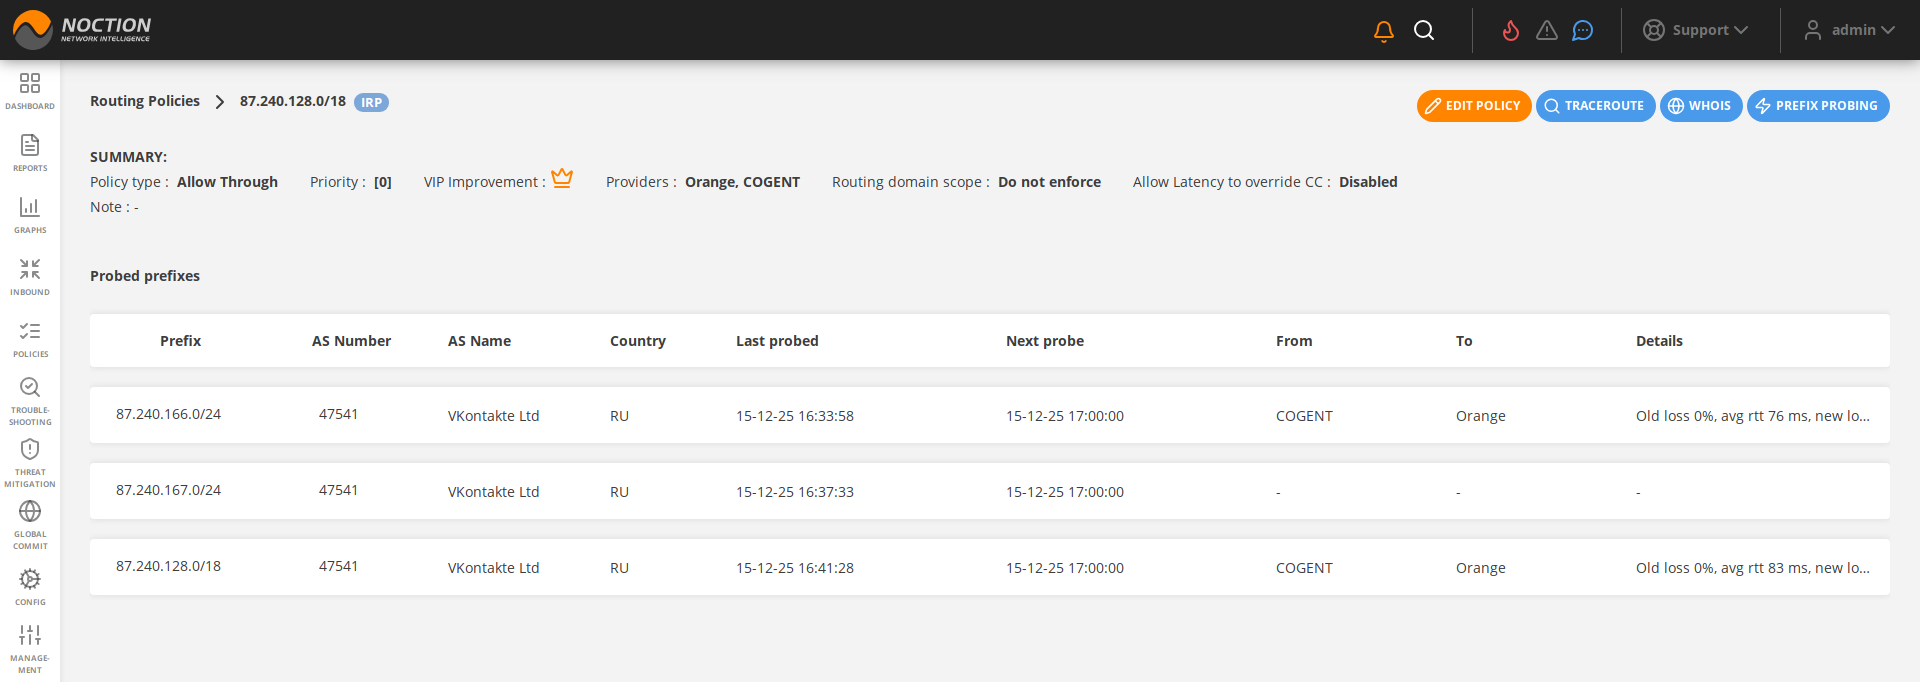1920x682 pixels.
Task: Open the notifications bell icon
Action: coord(1383,31)
